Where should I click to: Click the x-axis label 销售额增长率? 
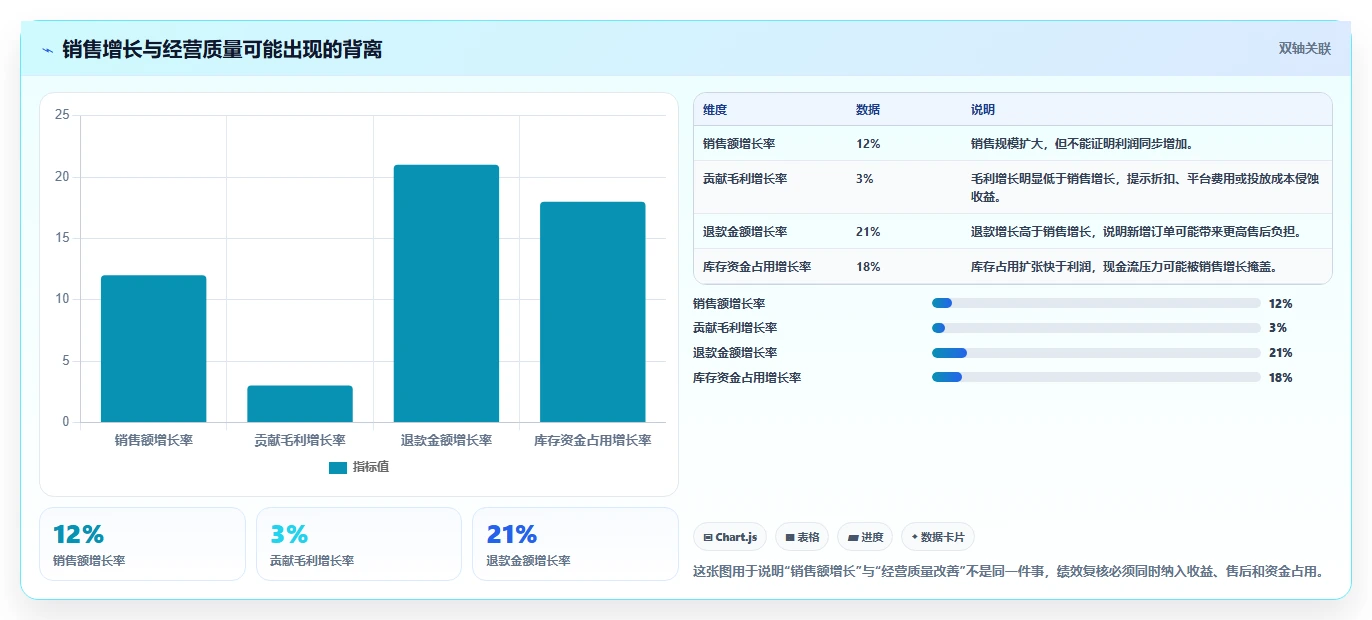click(153, 440)
